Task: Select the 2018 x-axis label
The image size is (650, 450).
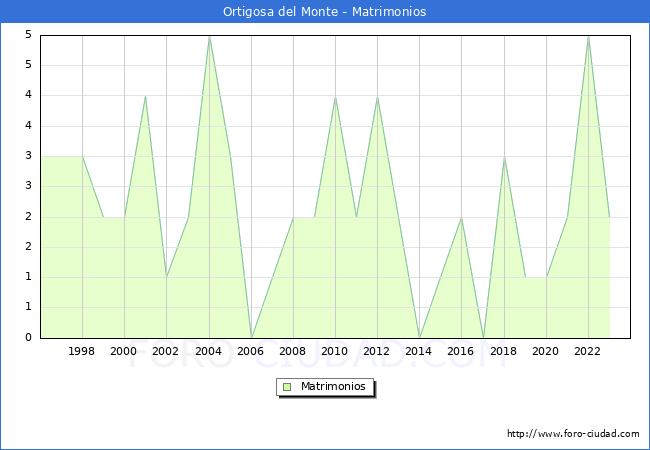Action: [x=504, y=351]
